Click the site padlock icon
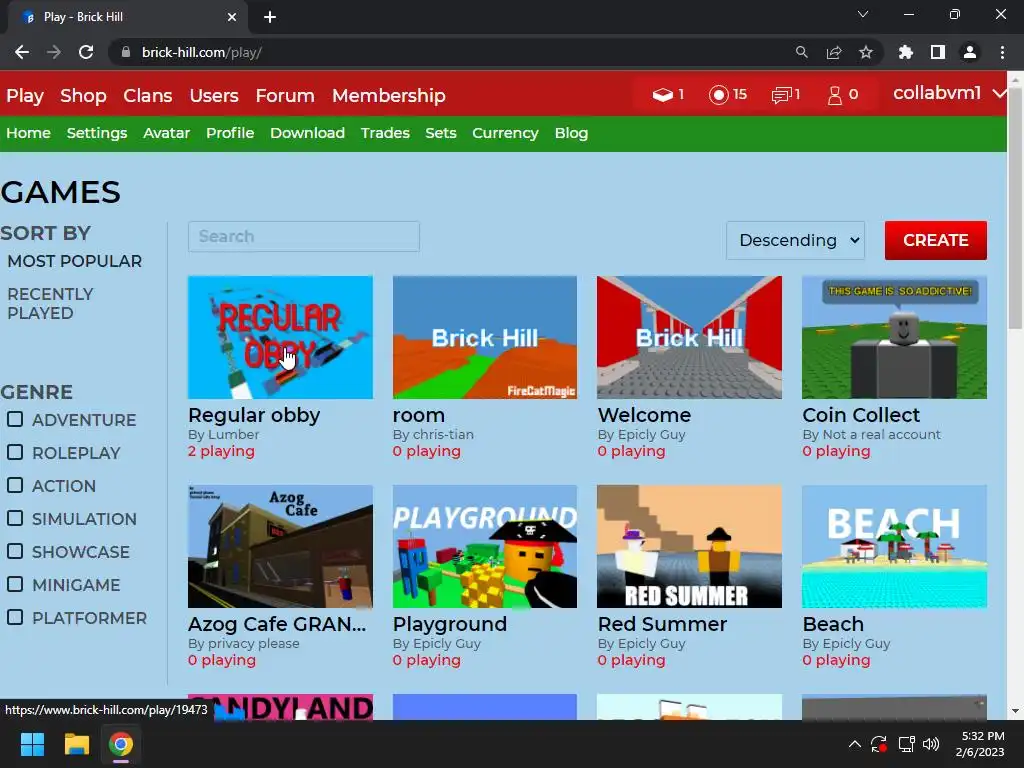This screenshot has height=768, width=1024. tap(126, 52)
